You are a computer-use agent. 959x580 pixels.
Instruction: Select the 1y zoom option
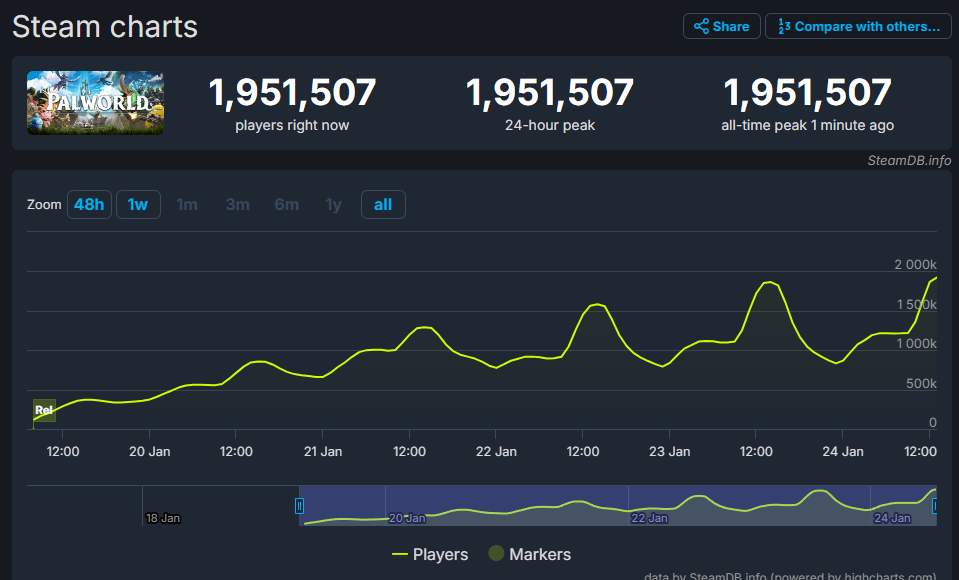333,204
